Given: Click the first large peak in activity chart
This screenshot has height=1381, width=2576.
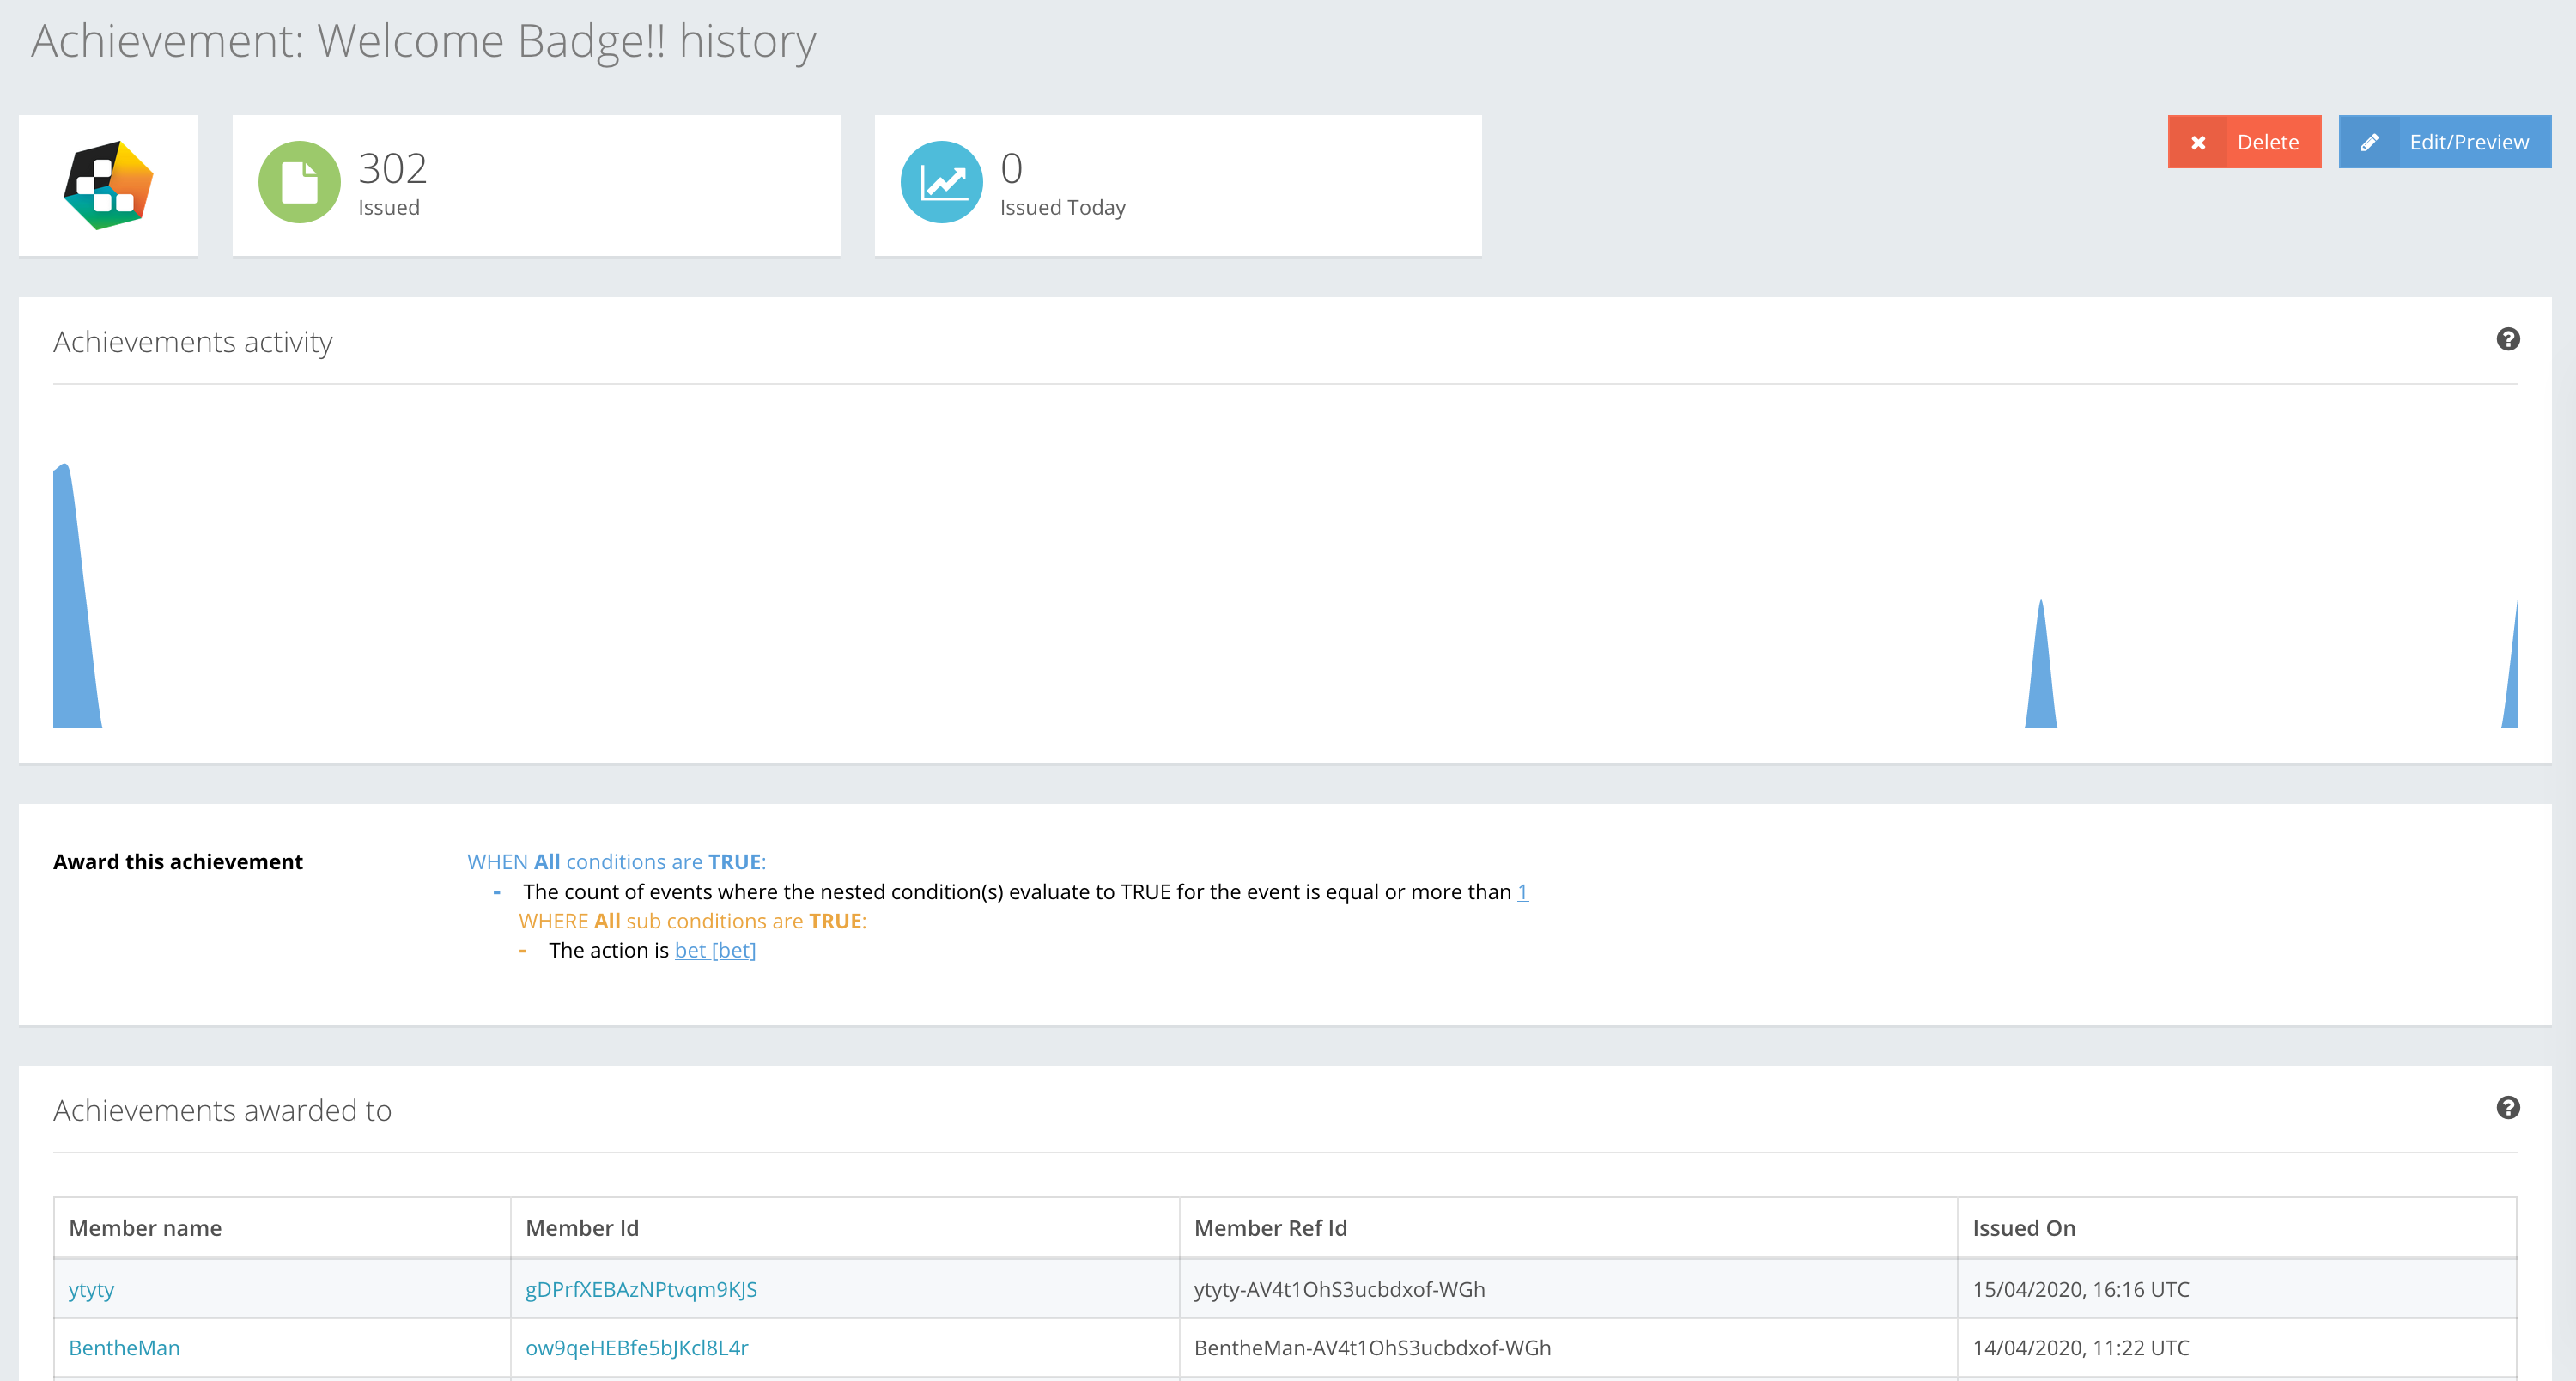Looking at the screenshot, I should click(72, 600).
